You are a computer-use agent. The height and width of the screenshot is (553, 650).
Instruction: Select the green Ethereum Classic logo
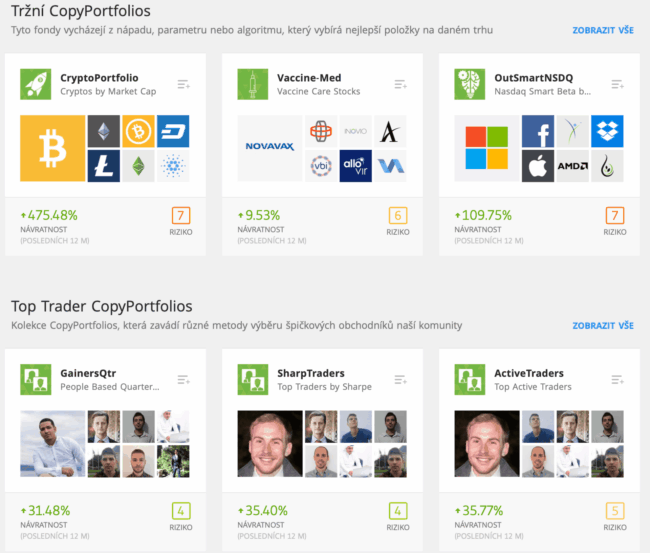tap(138, 166)
